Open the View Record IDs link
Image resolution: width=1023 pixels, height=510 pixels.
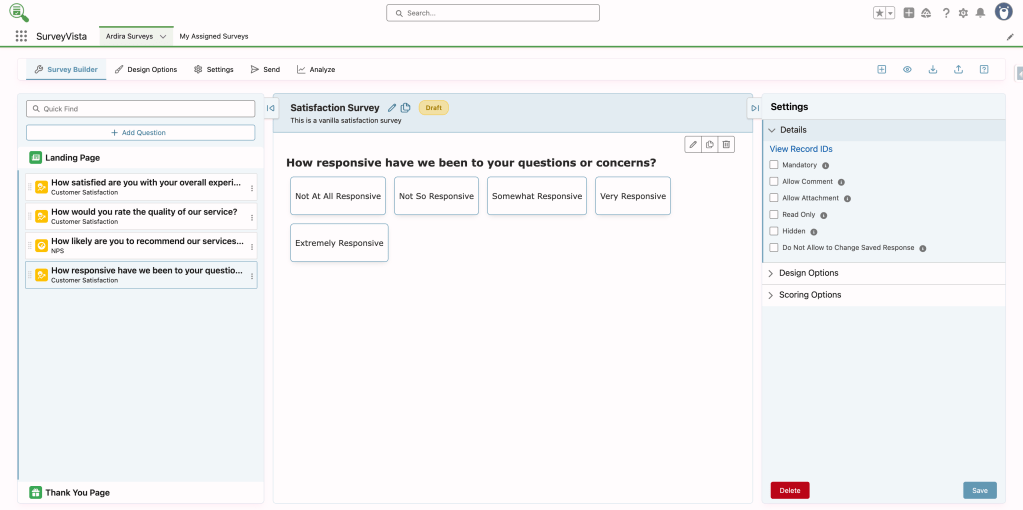[801, 149]
